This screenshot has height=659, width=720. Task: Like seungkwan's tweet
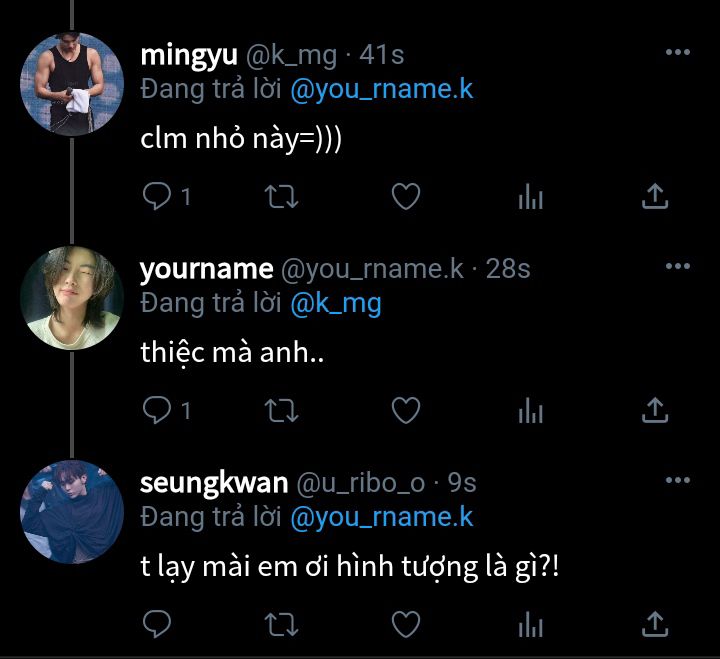[x=404, y=625]
